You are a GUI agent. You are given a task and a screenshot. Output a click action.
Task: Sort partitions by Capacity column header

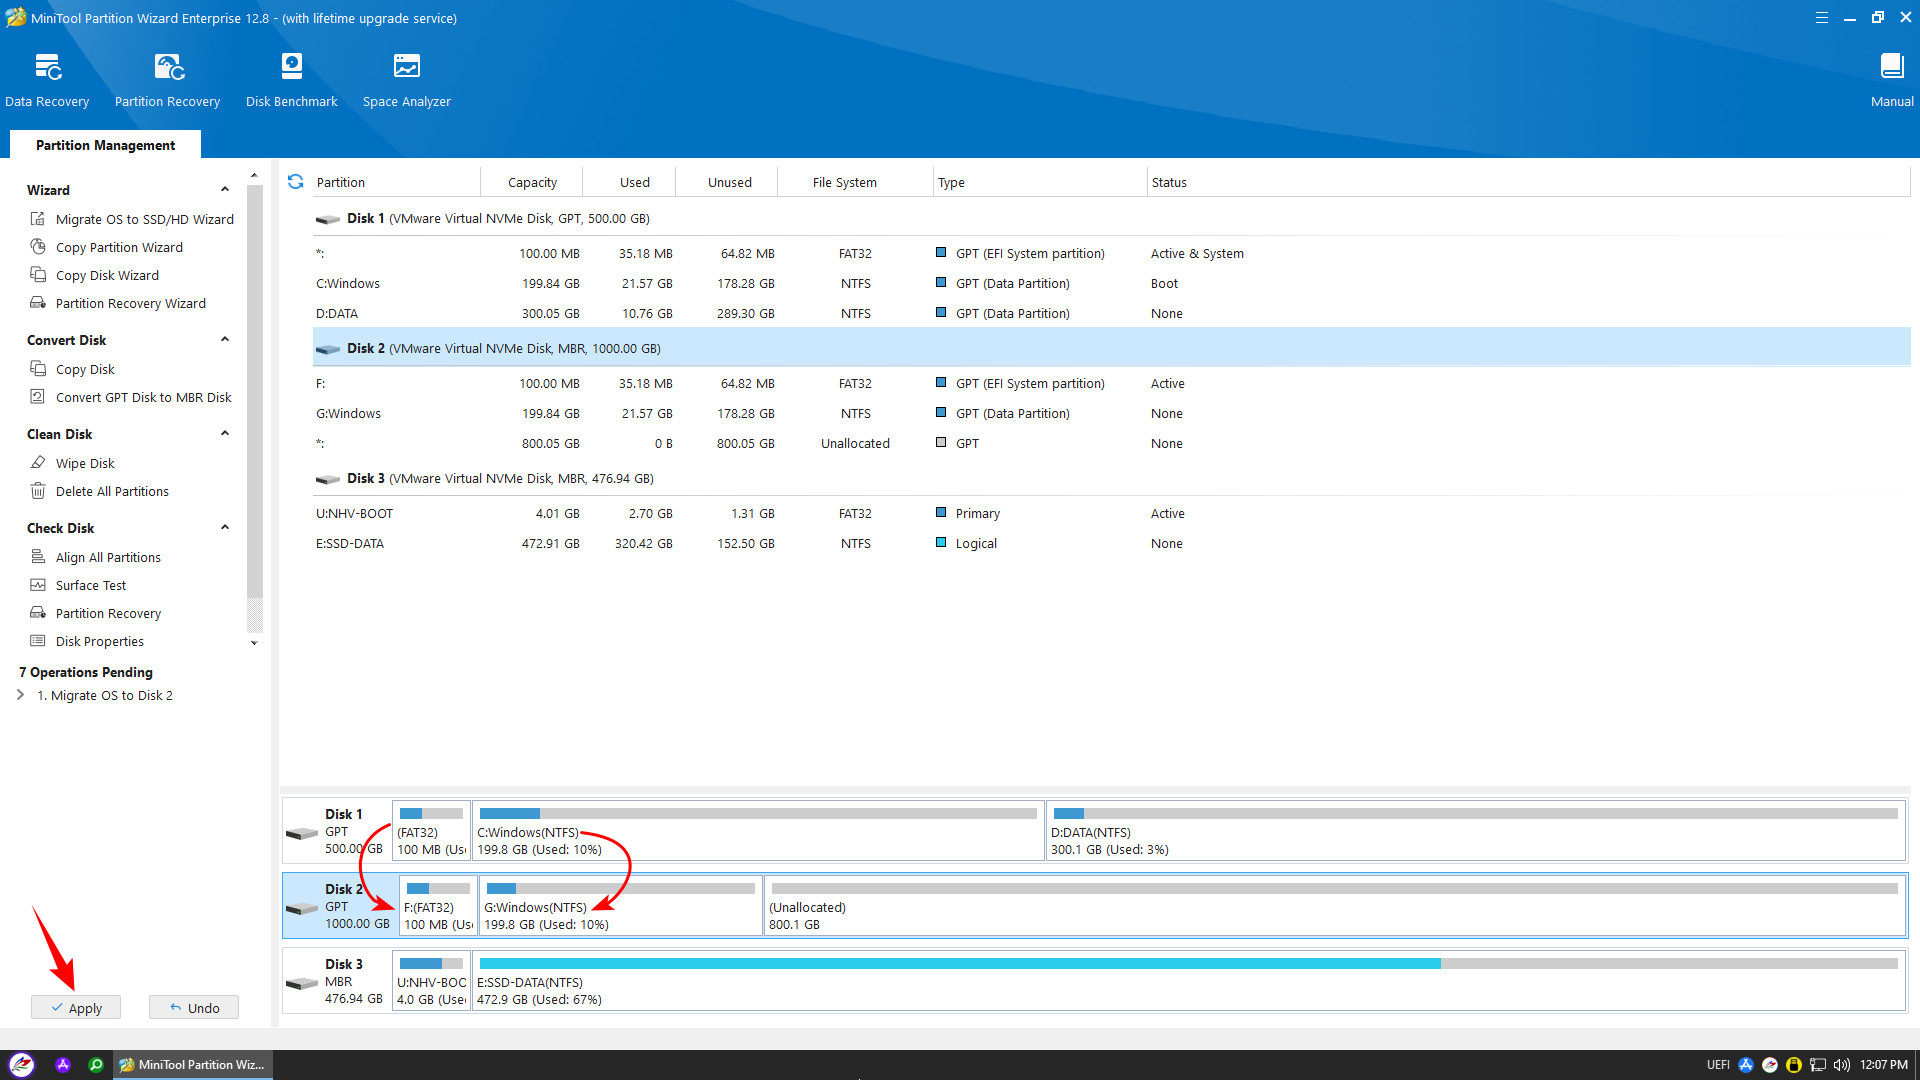[532, 182]
